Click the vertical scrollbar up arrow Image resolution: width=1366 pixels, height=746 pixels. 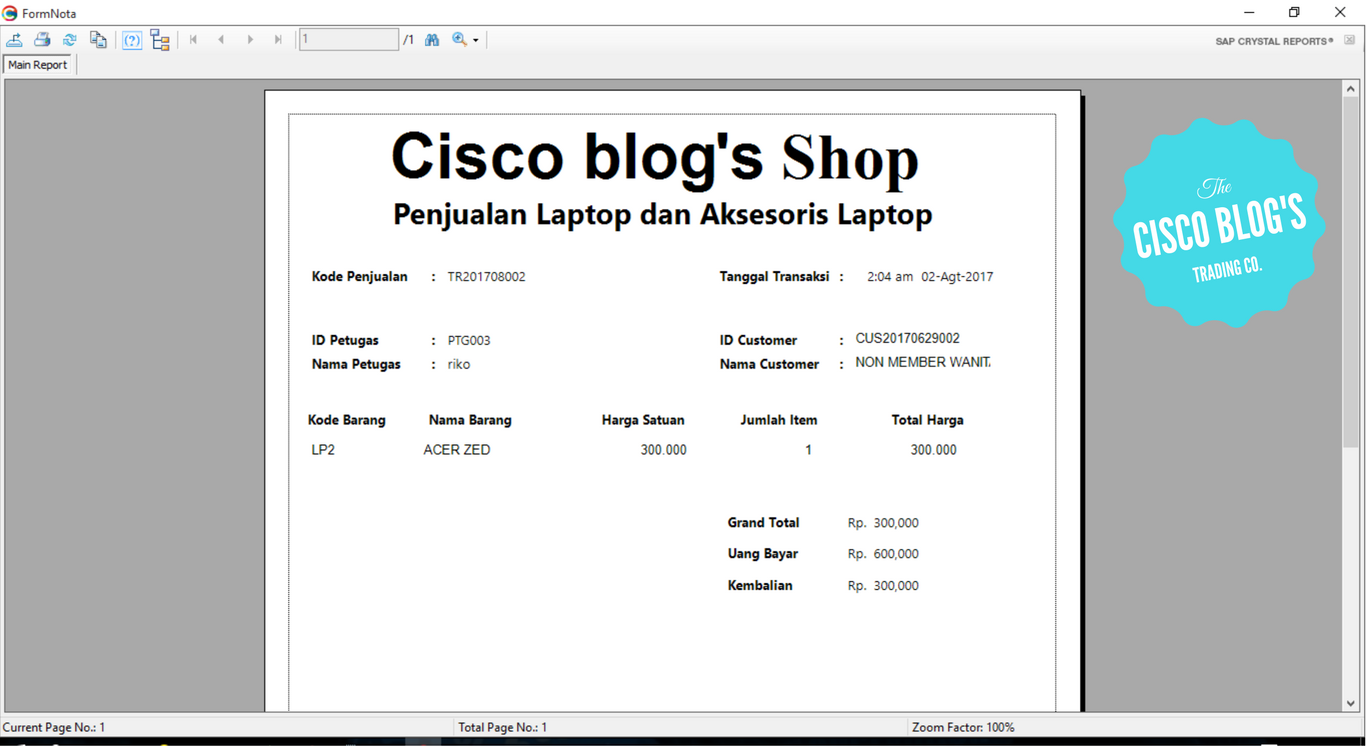(1351, 89)
